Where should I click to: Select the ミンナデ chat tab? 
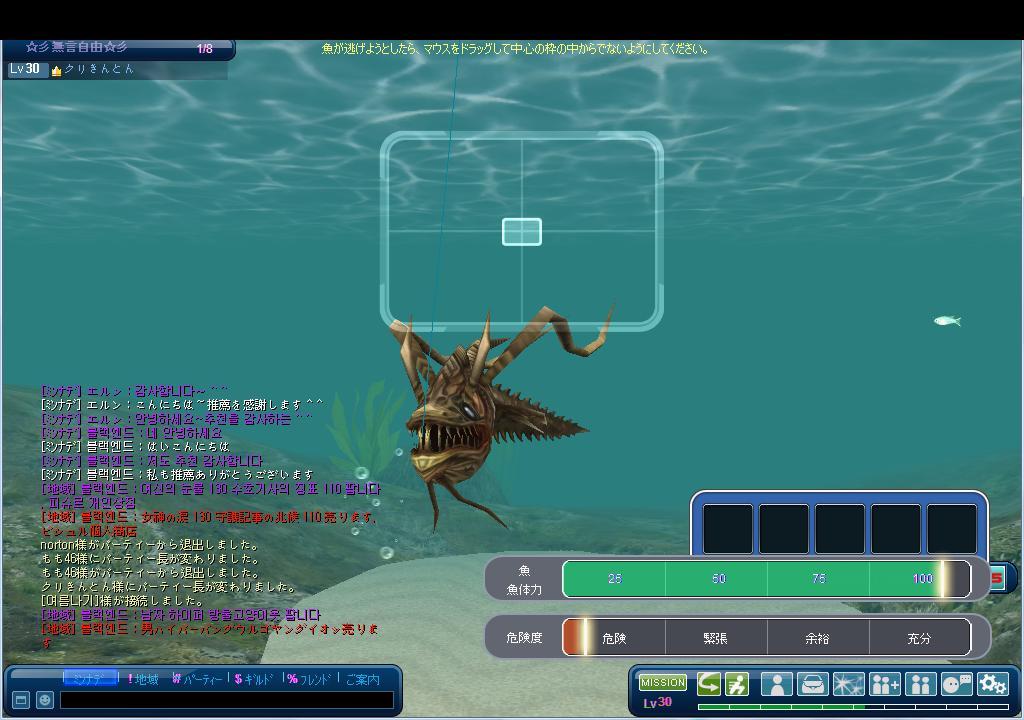(90, 679)
